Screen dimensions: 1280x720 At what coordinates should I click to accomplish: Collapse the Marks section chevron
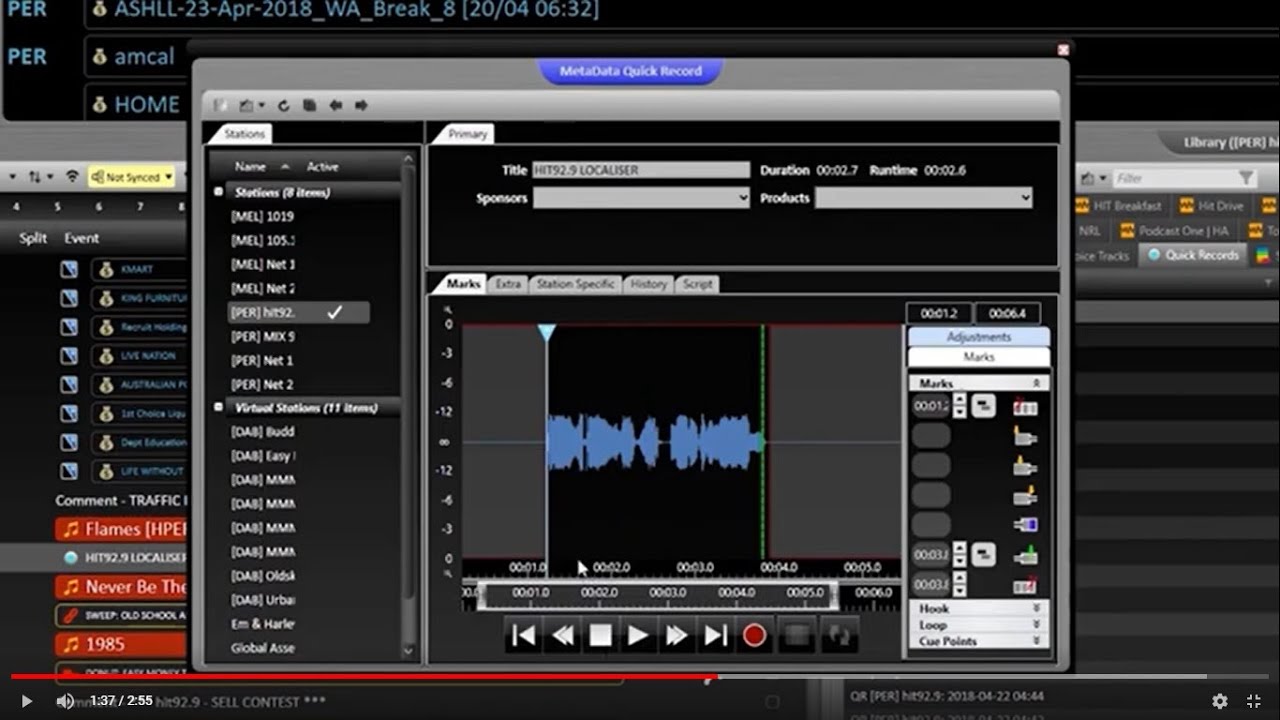pos(1036,383)
